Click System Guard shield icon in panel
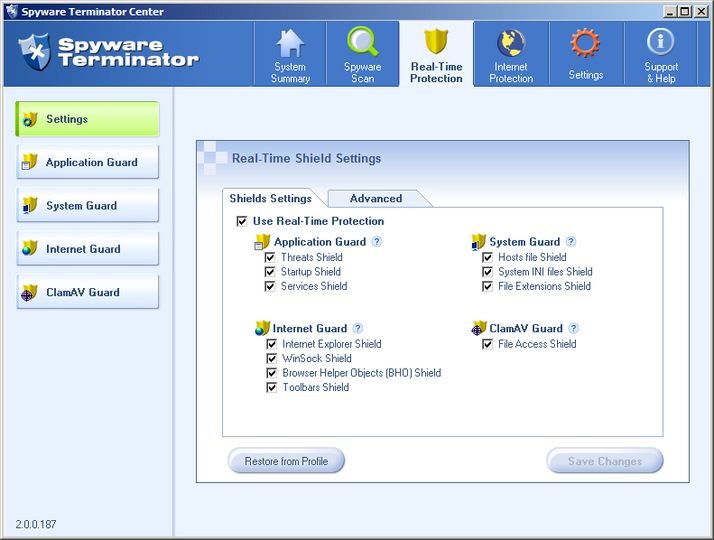 [x=479, y=242]
